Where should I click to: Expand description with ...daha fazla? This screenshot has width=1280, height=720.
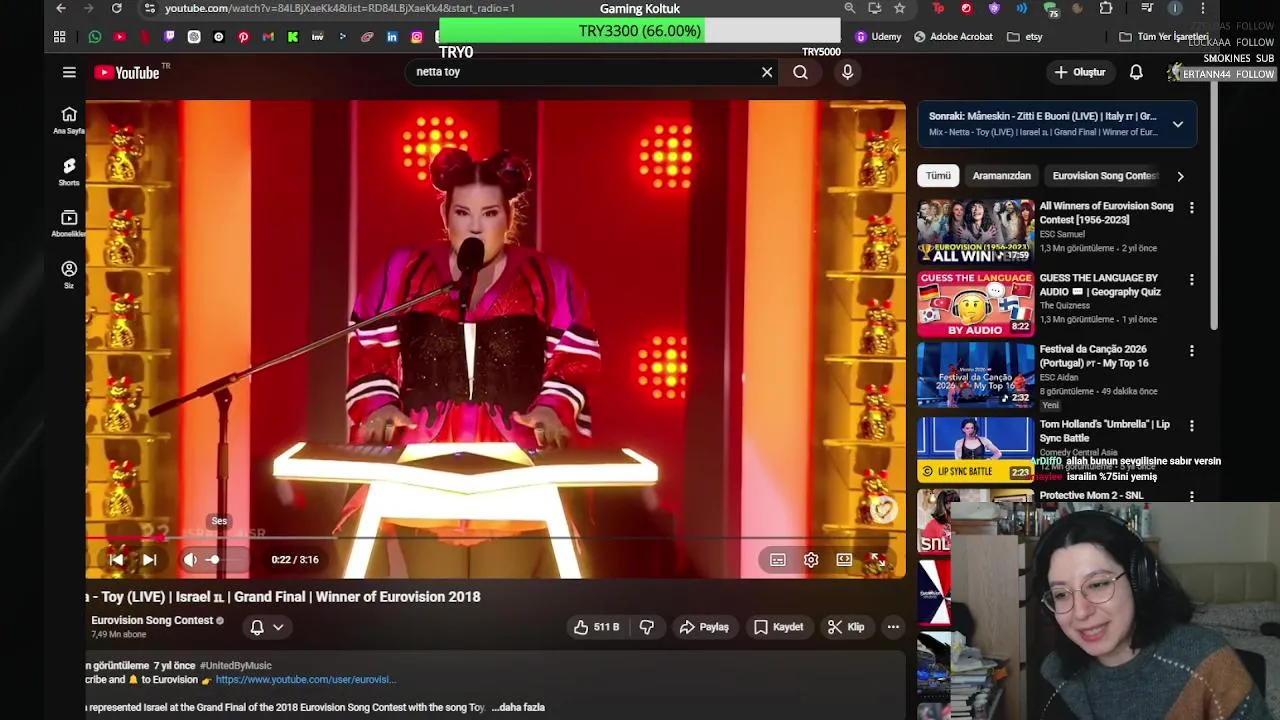pos(518,707)
